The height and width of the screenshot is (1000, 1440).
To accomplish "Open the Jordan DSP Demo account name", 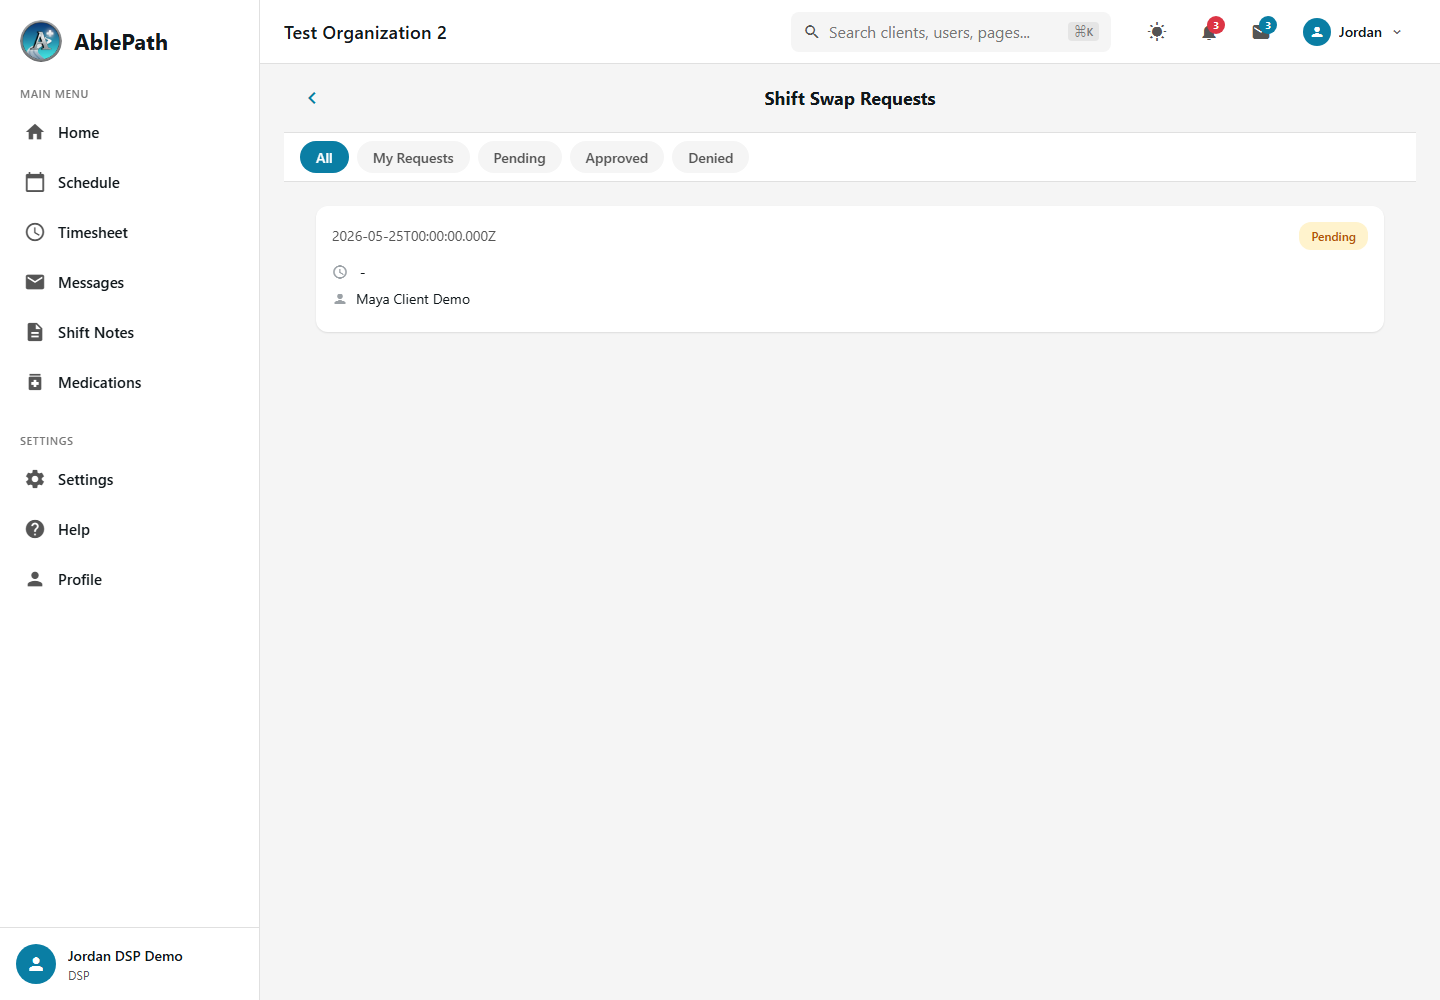I will (125, 956).
